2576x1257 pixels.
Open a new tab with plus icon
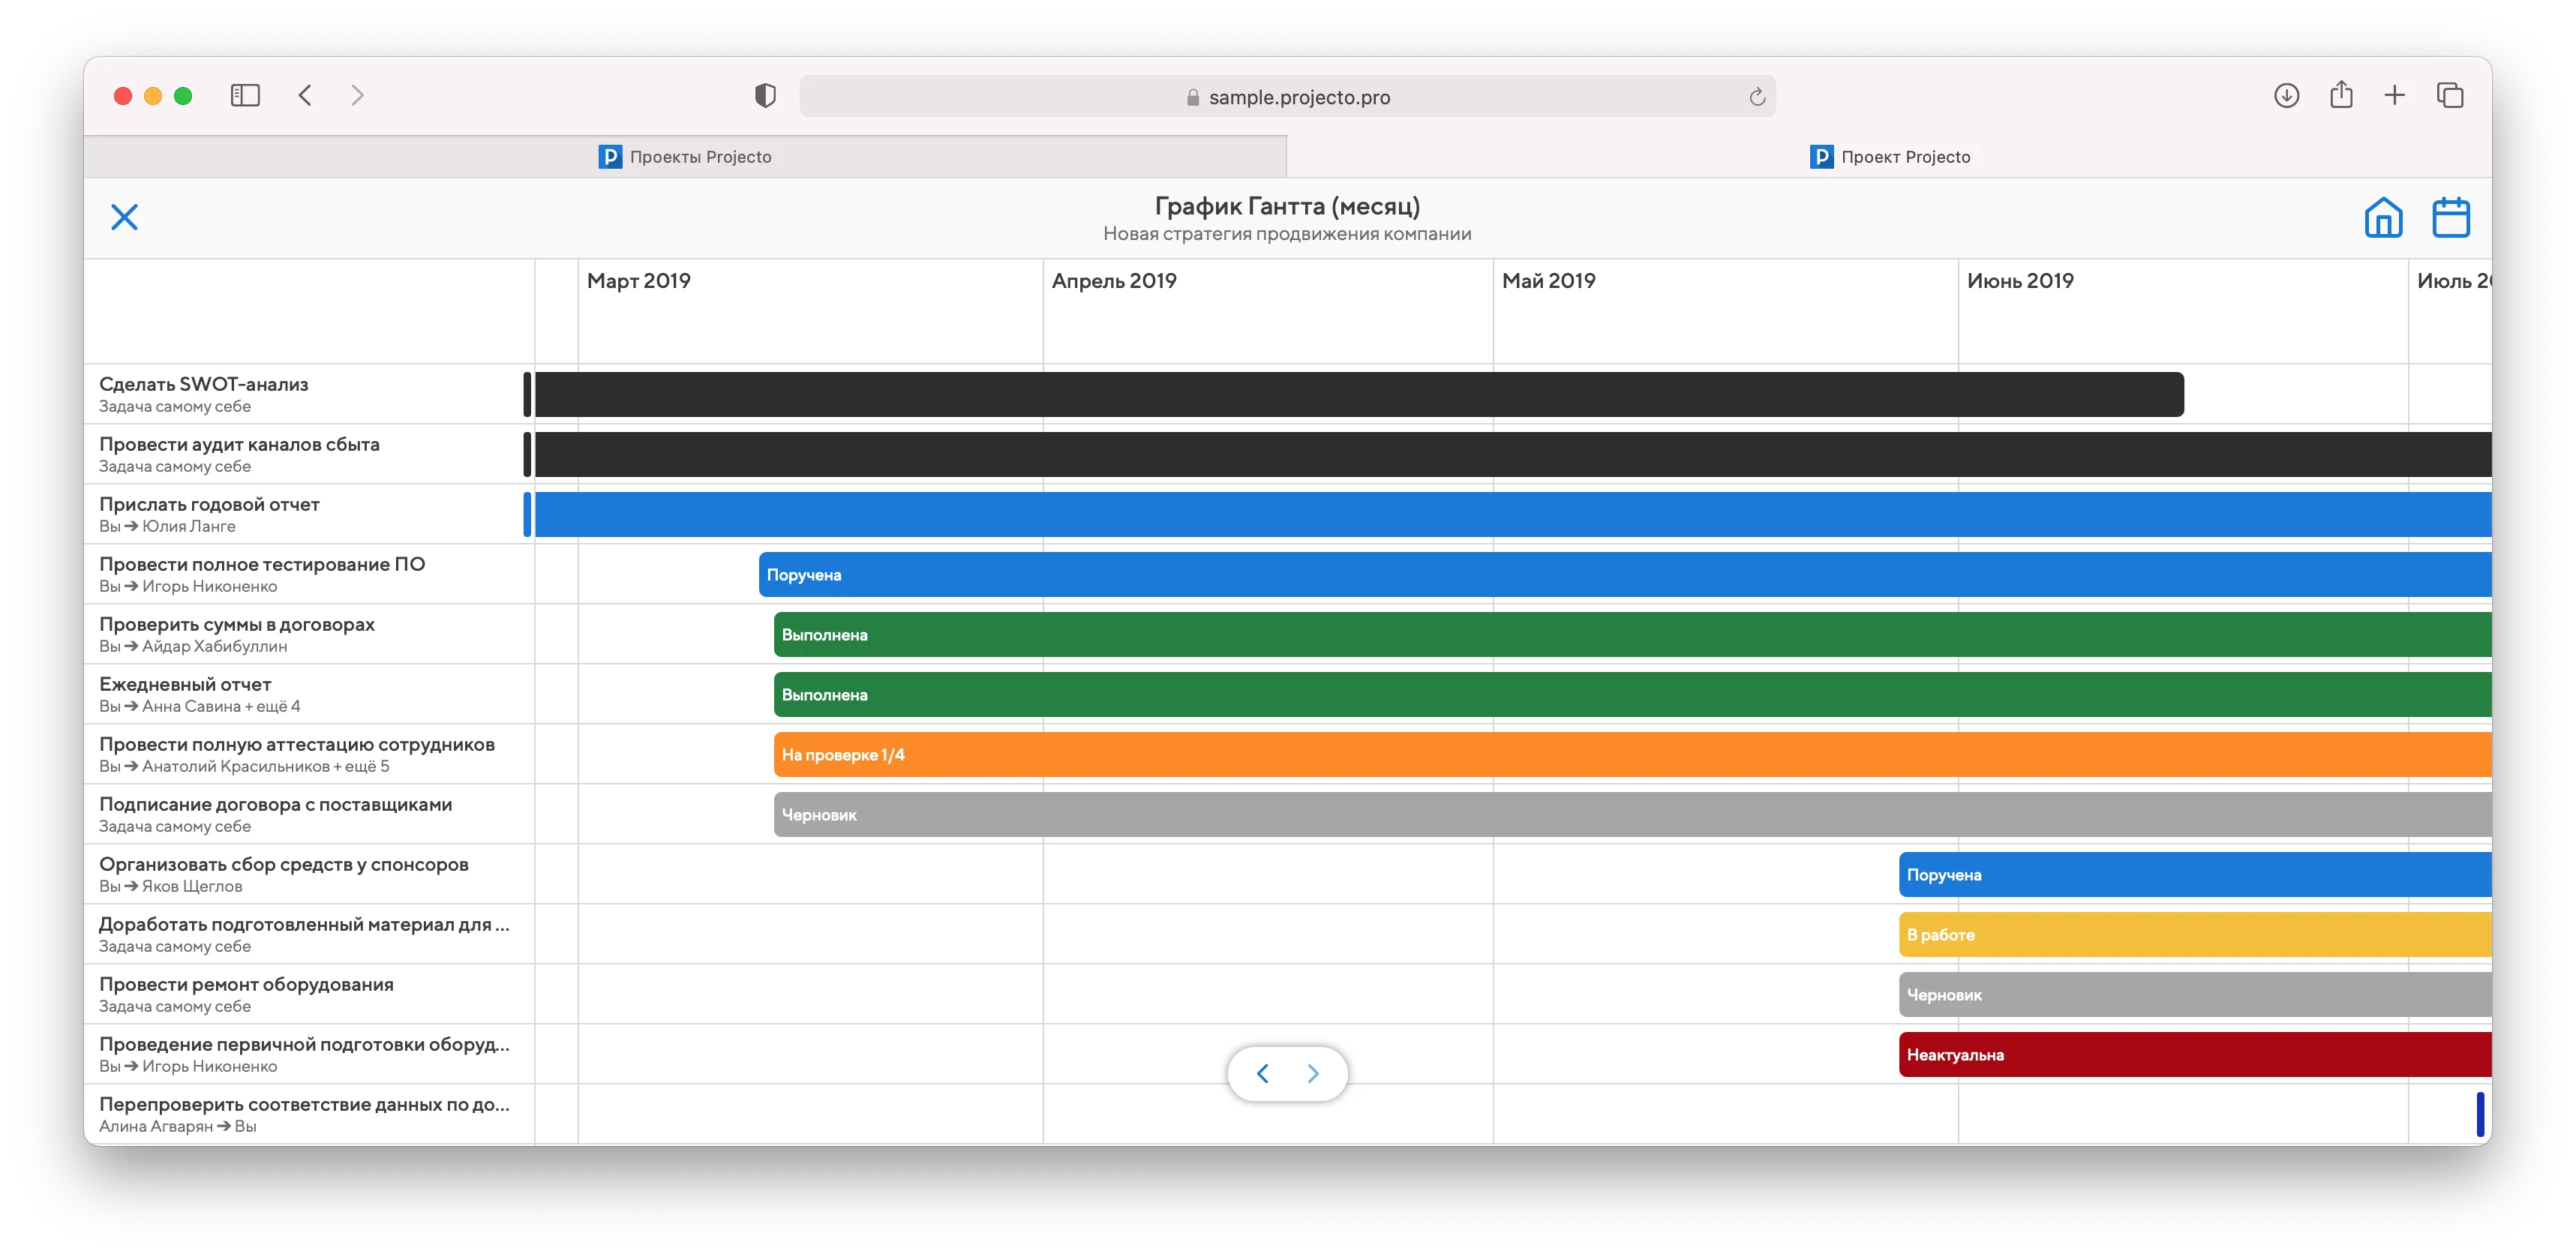(x=2395, y=96)
